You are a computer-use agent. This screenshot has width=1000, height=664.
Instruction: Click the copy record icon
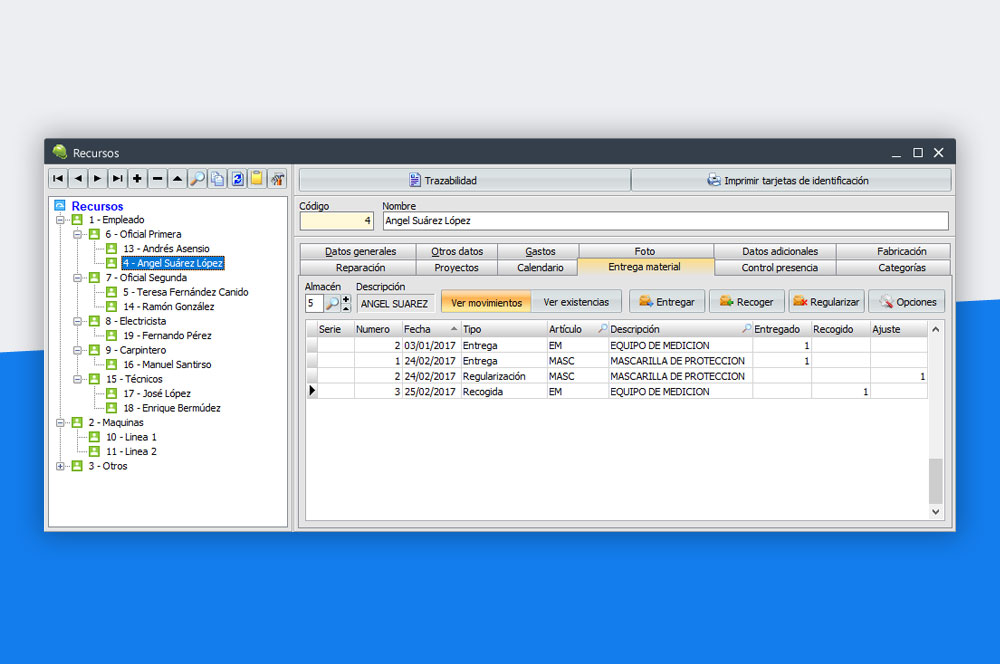click(x=217, y=179)
